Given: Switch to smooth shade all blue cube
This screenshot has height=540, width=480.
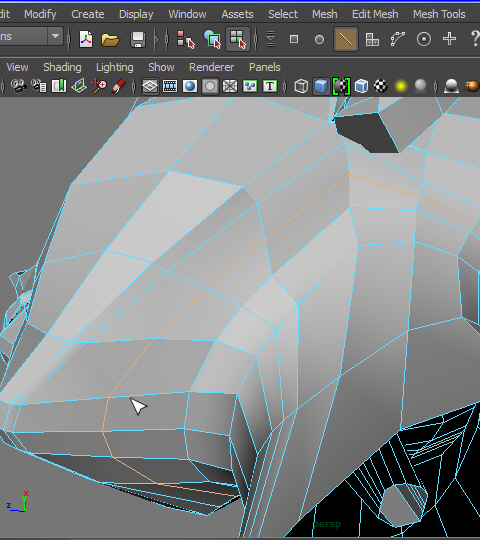Looking at the screenshot, I should (321, 86).
